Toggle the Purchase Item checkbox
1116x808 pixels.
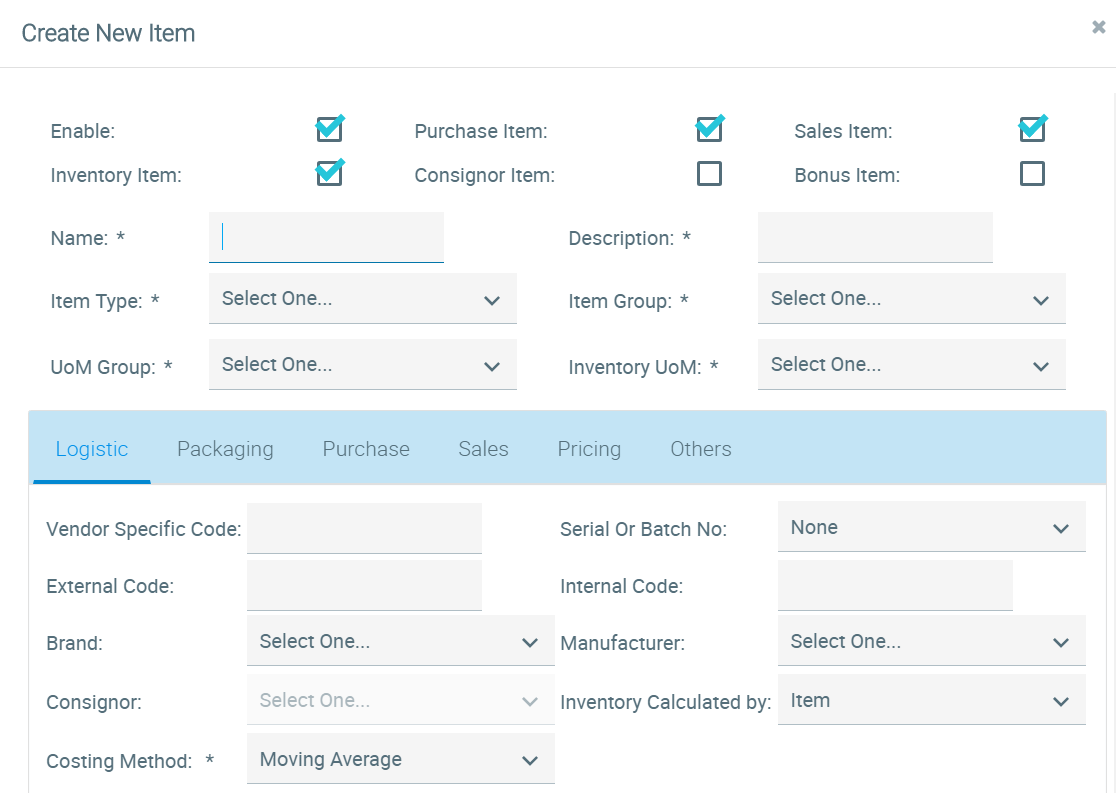click(x=709, y=130)
